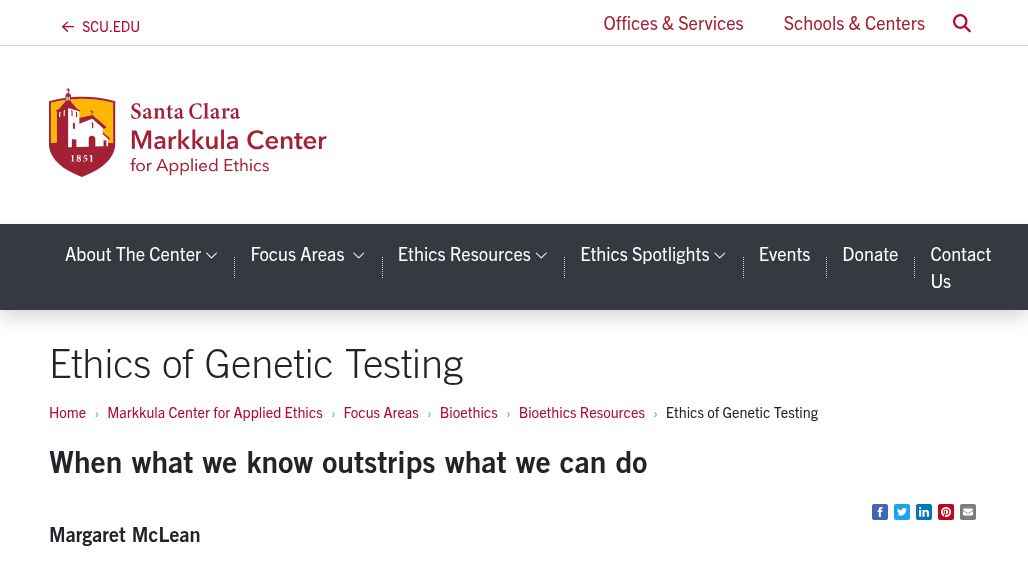Open the search magnifier icon
This screenshot has height=578, width=1028.
coord(962,23)
